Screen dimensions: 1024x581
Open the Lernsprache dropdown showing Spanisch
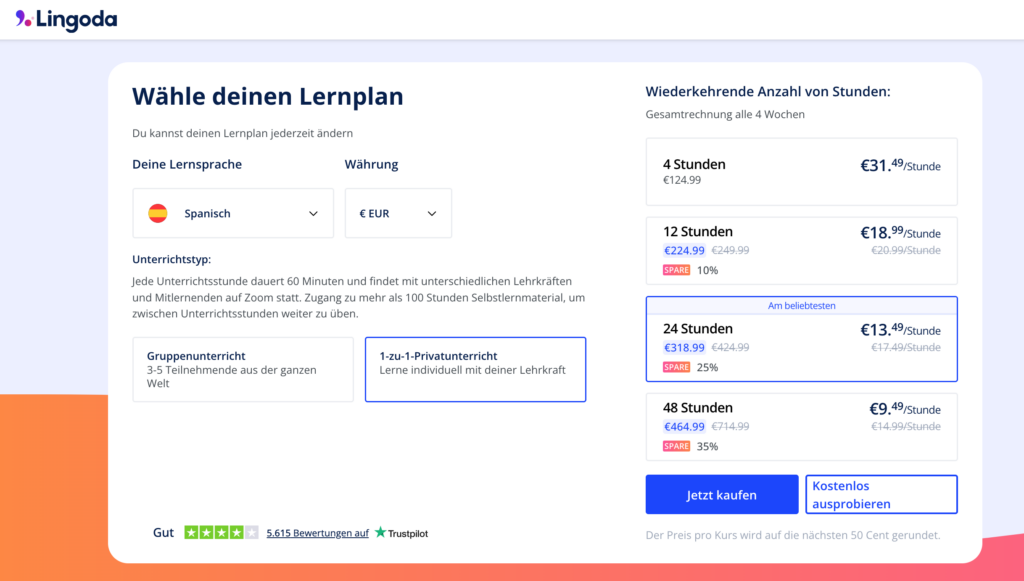click(x=232, y=213)
